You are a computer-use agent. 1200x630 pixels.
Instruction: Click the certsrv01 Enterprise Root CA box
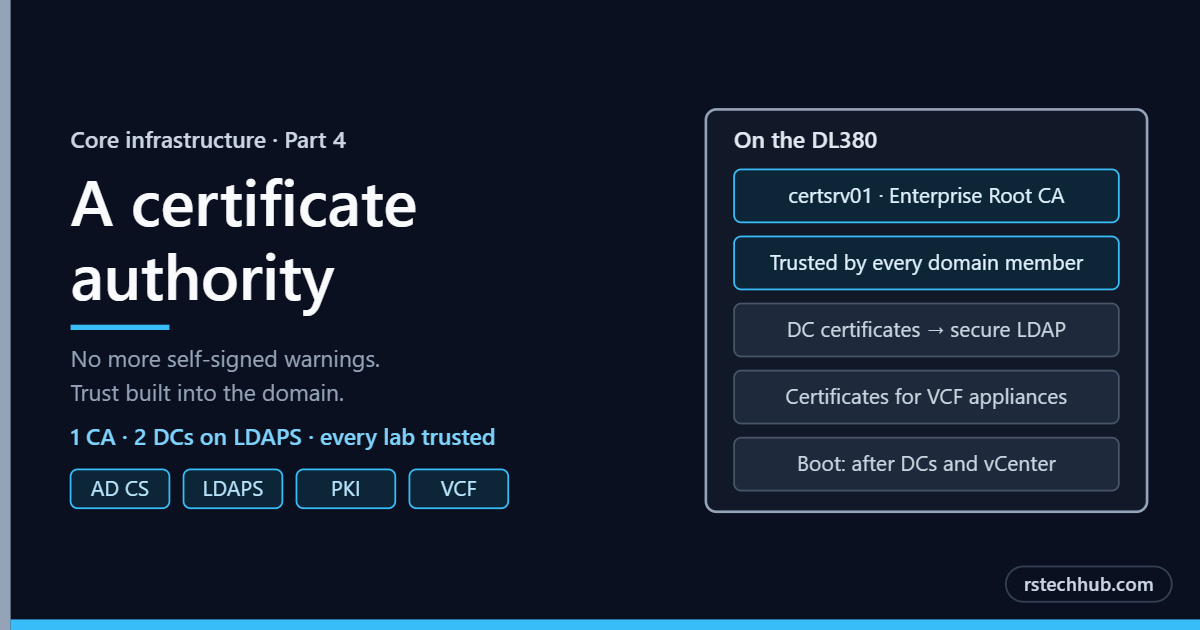(926, 196)
